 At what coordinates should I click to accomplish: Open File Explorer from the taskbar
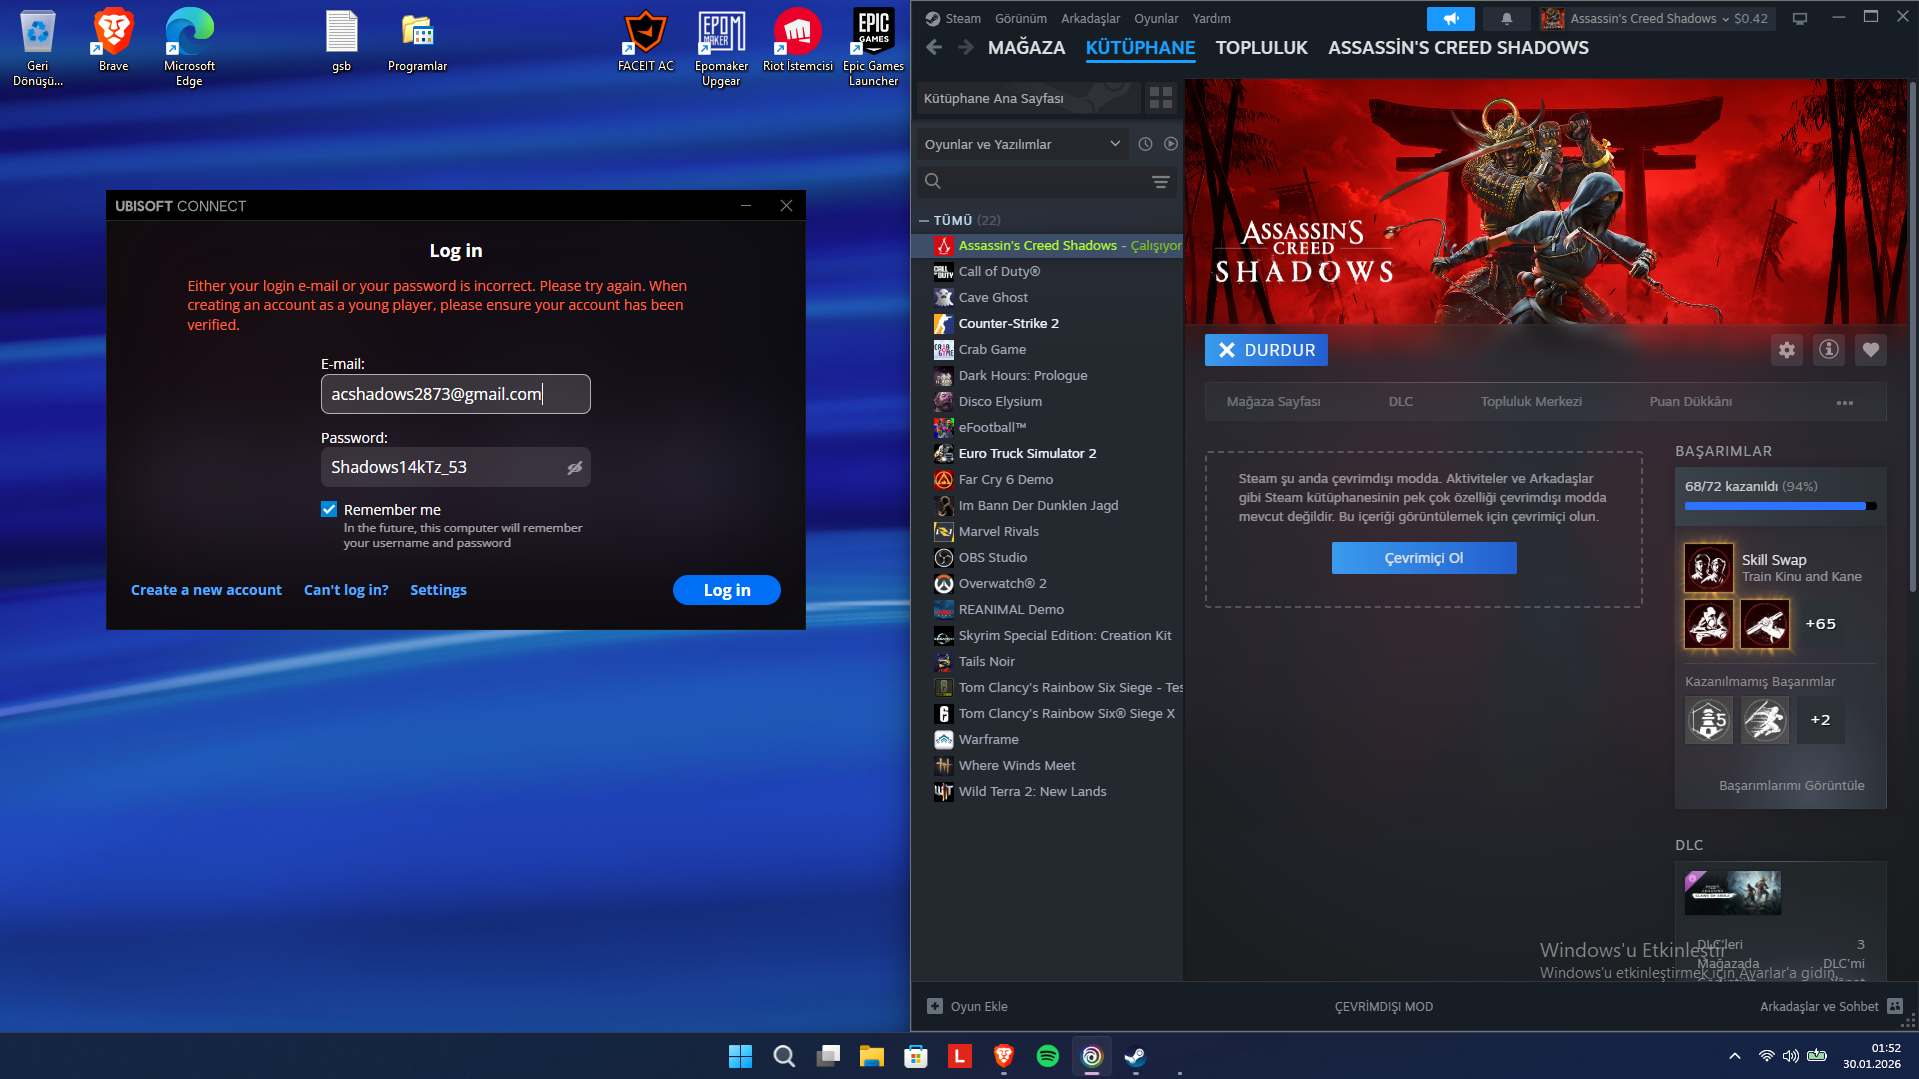point(871,1056)
